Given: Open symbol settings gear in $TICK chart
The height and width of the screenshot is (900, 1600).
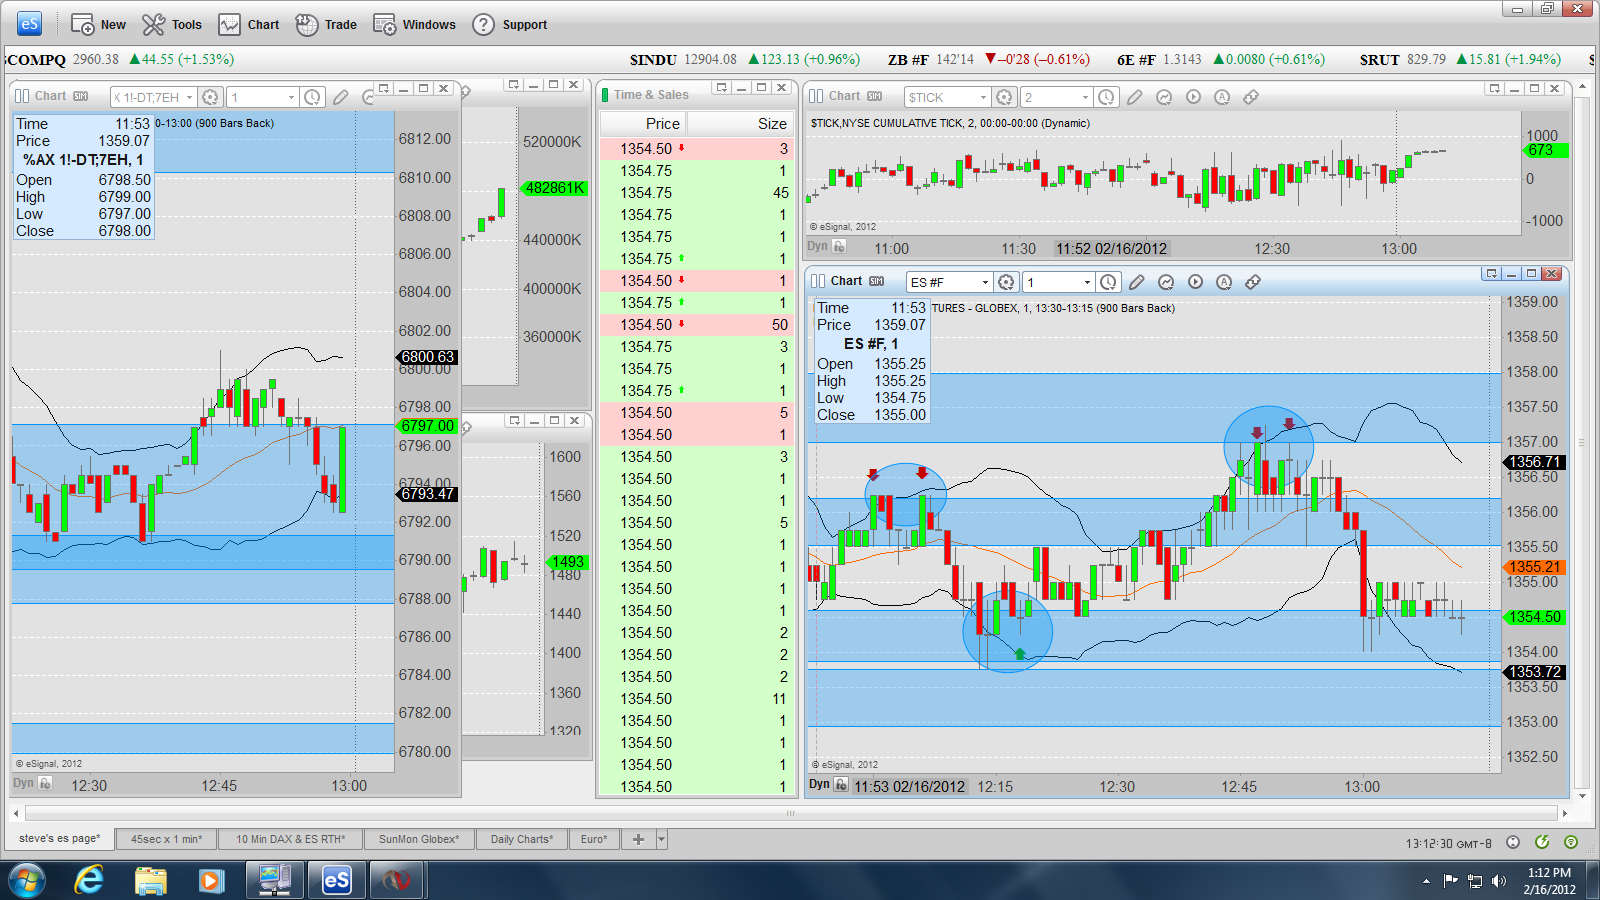Looking at the screenshot, I should click(1005, 97).
